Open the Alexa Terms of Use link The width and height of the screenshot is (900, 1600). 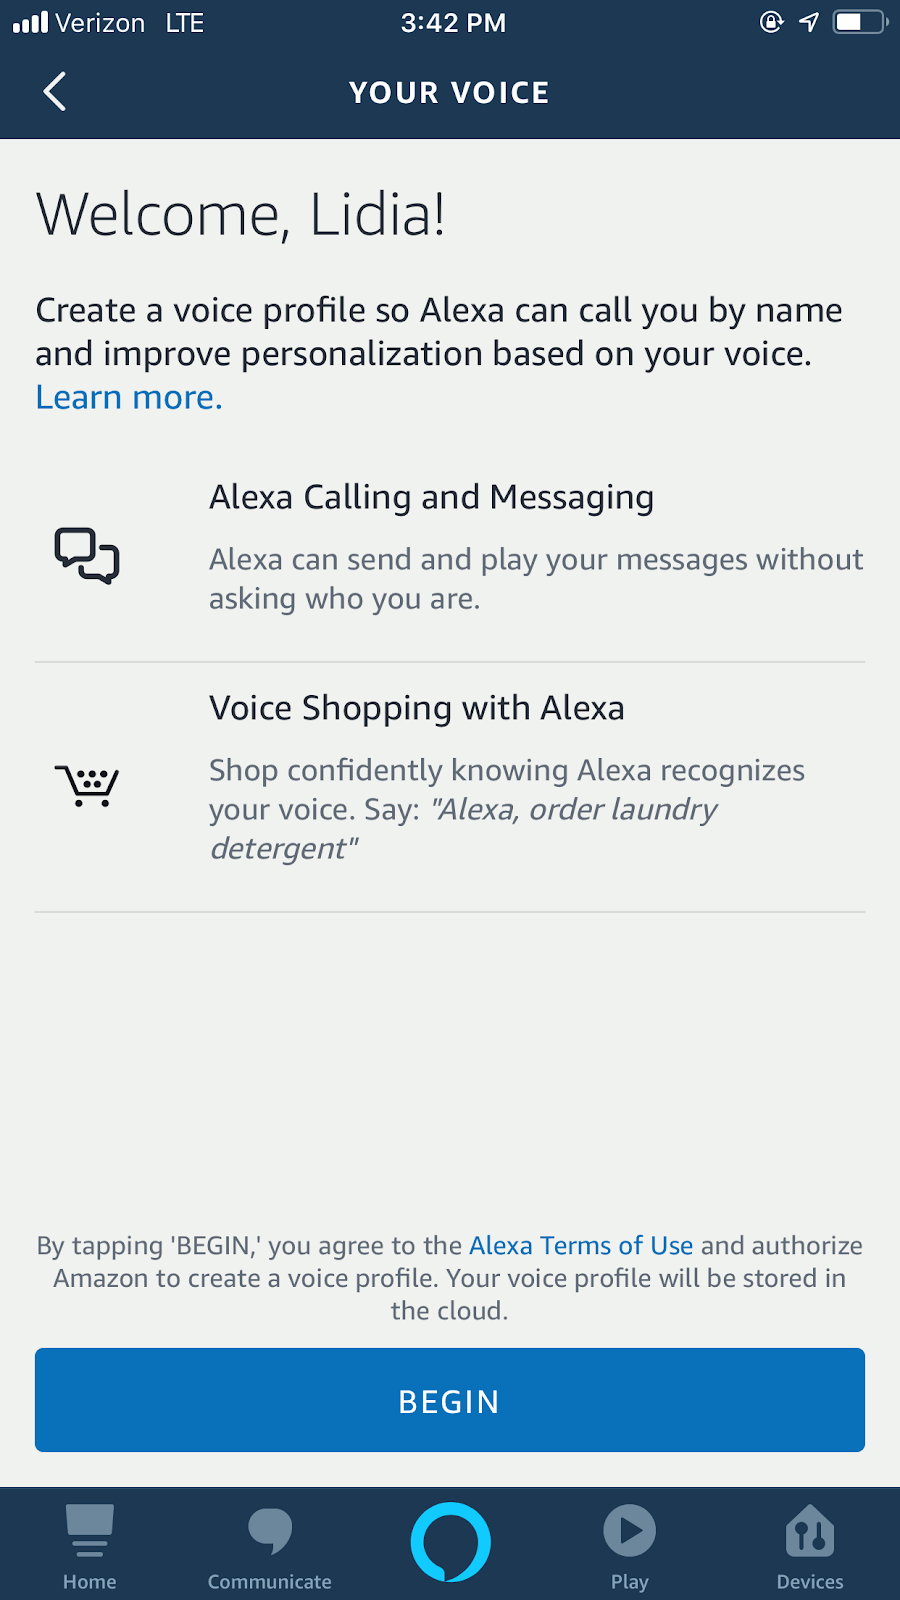pos(581,1245)
